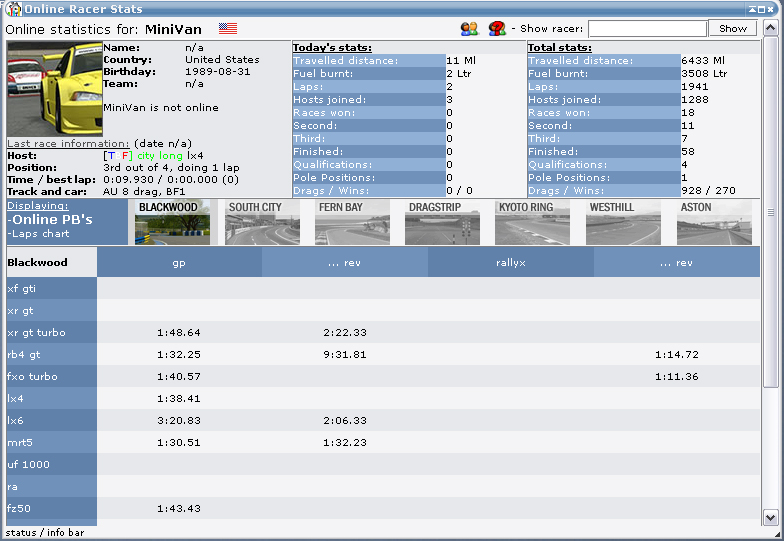784x541 pixels.
Task: Click the rev header after gp
Action: [x=344, y=262]
